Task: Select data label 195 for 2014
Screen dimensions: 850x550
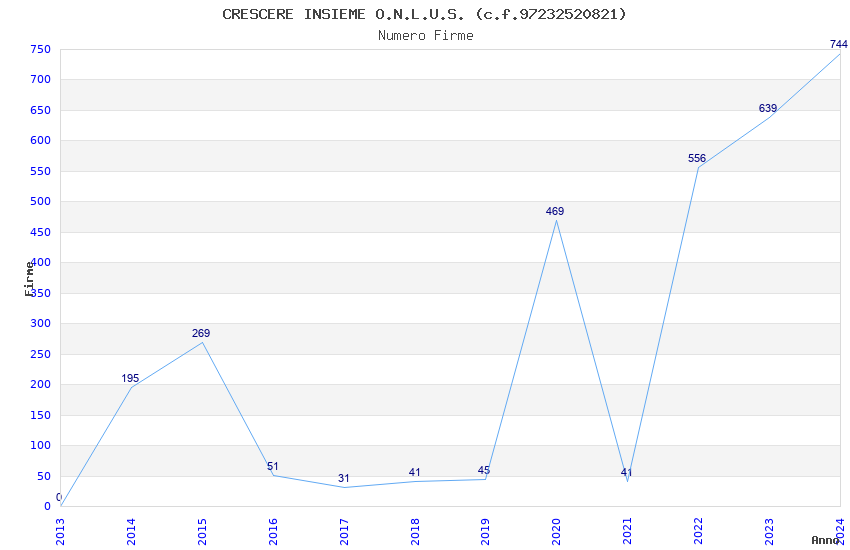Action: pos(130,378)
